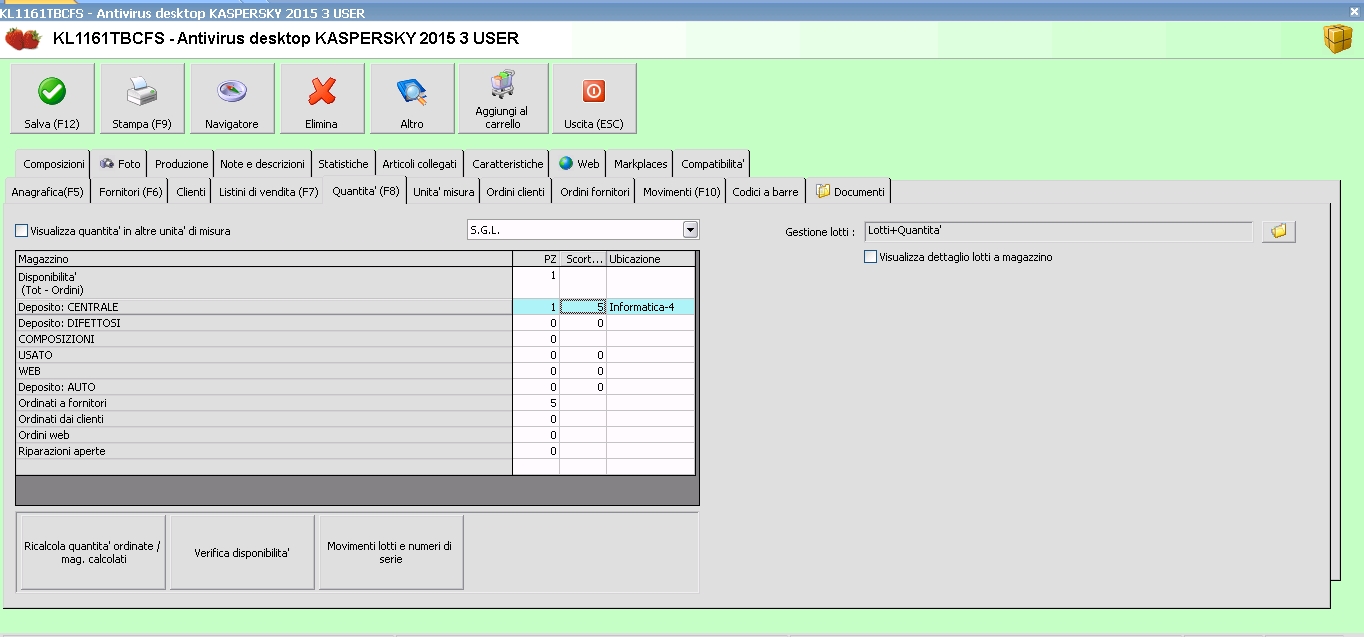
Task: Click the Verifica disponibilita' button
Action: (242, 552)
